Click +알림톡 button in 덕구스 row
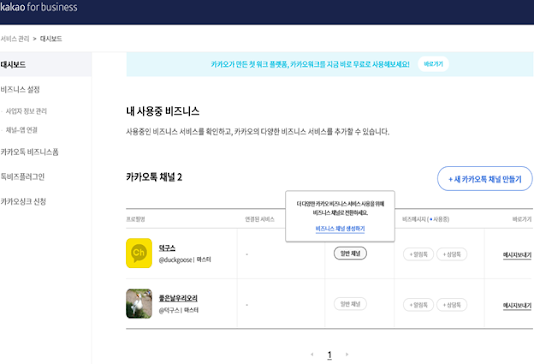534x364 pixels. click(418, 254)
